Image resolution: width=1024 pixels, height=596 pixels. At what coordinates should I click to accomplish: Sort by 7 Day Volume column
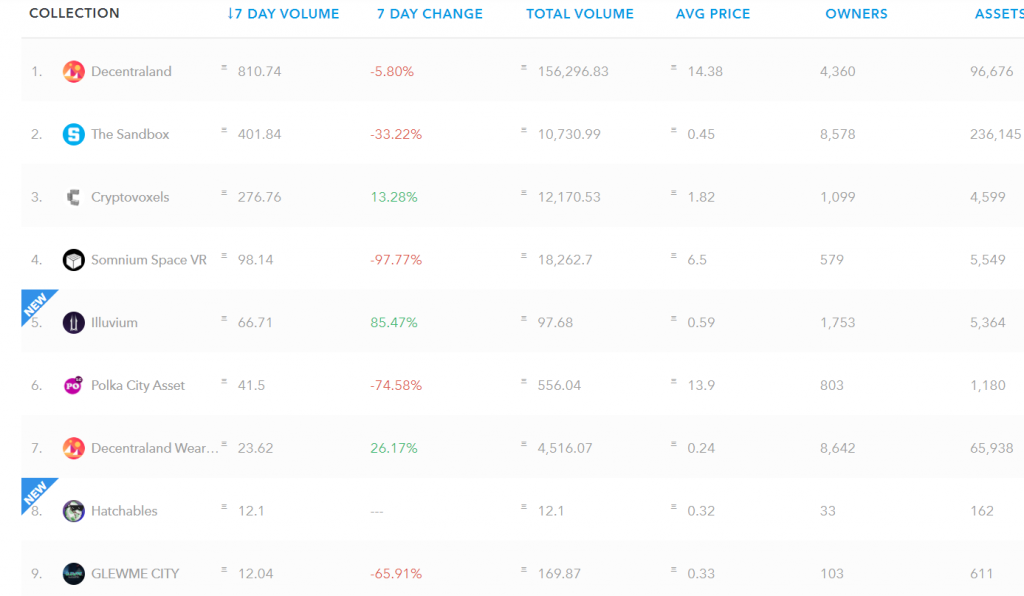[x=283, y=14]
